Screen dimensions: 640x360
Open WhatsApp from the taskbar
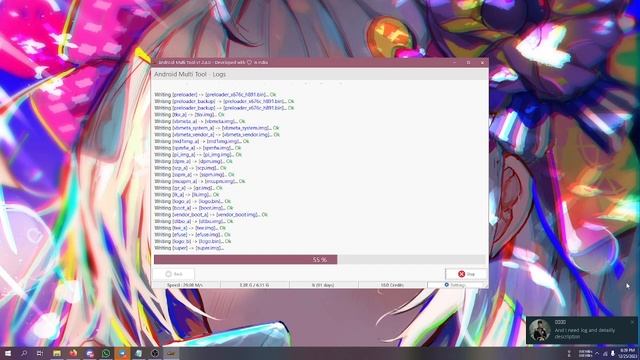point(106,353)
